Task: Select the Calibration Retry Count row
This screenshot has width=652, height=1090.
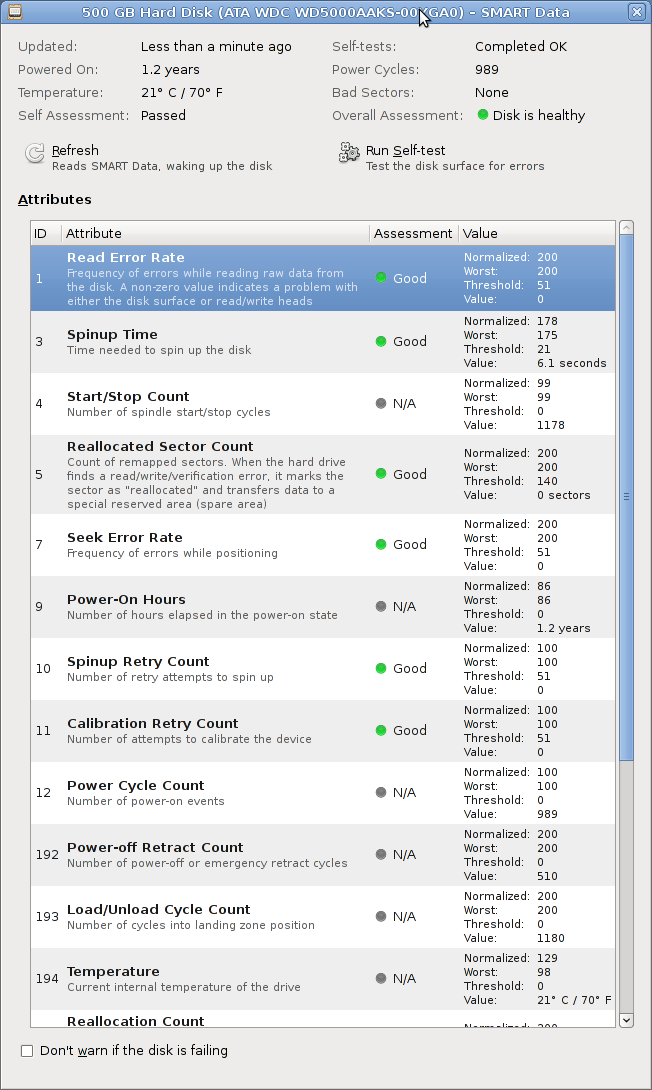Action: click(323, 731)
